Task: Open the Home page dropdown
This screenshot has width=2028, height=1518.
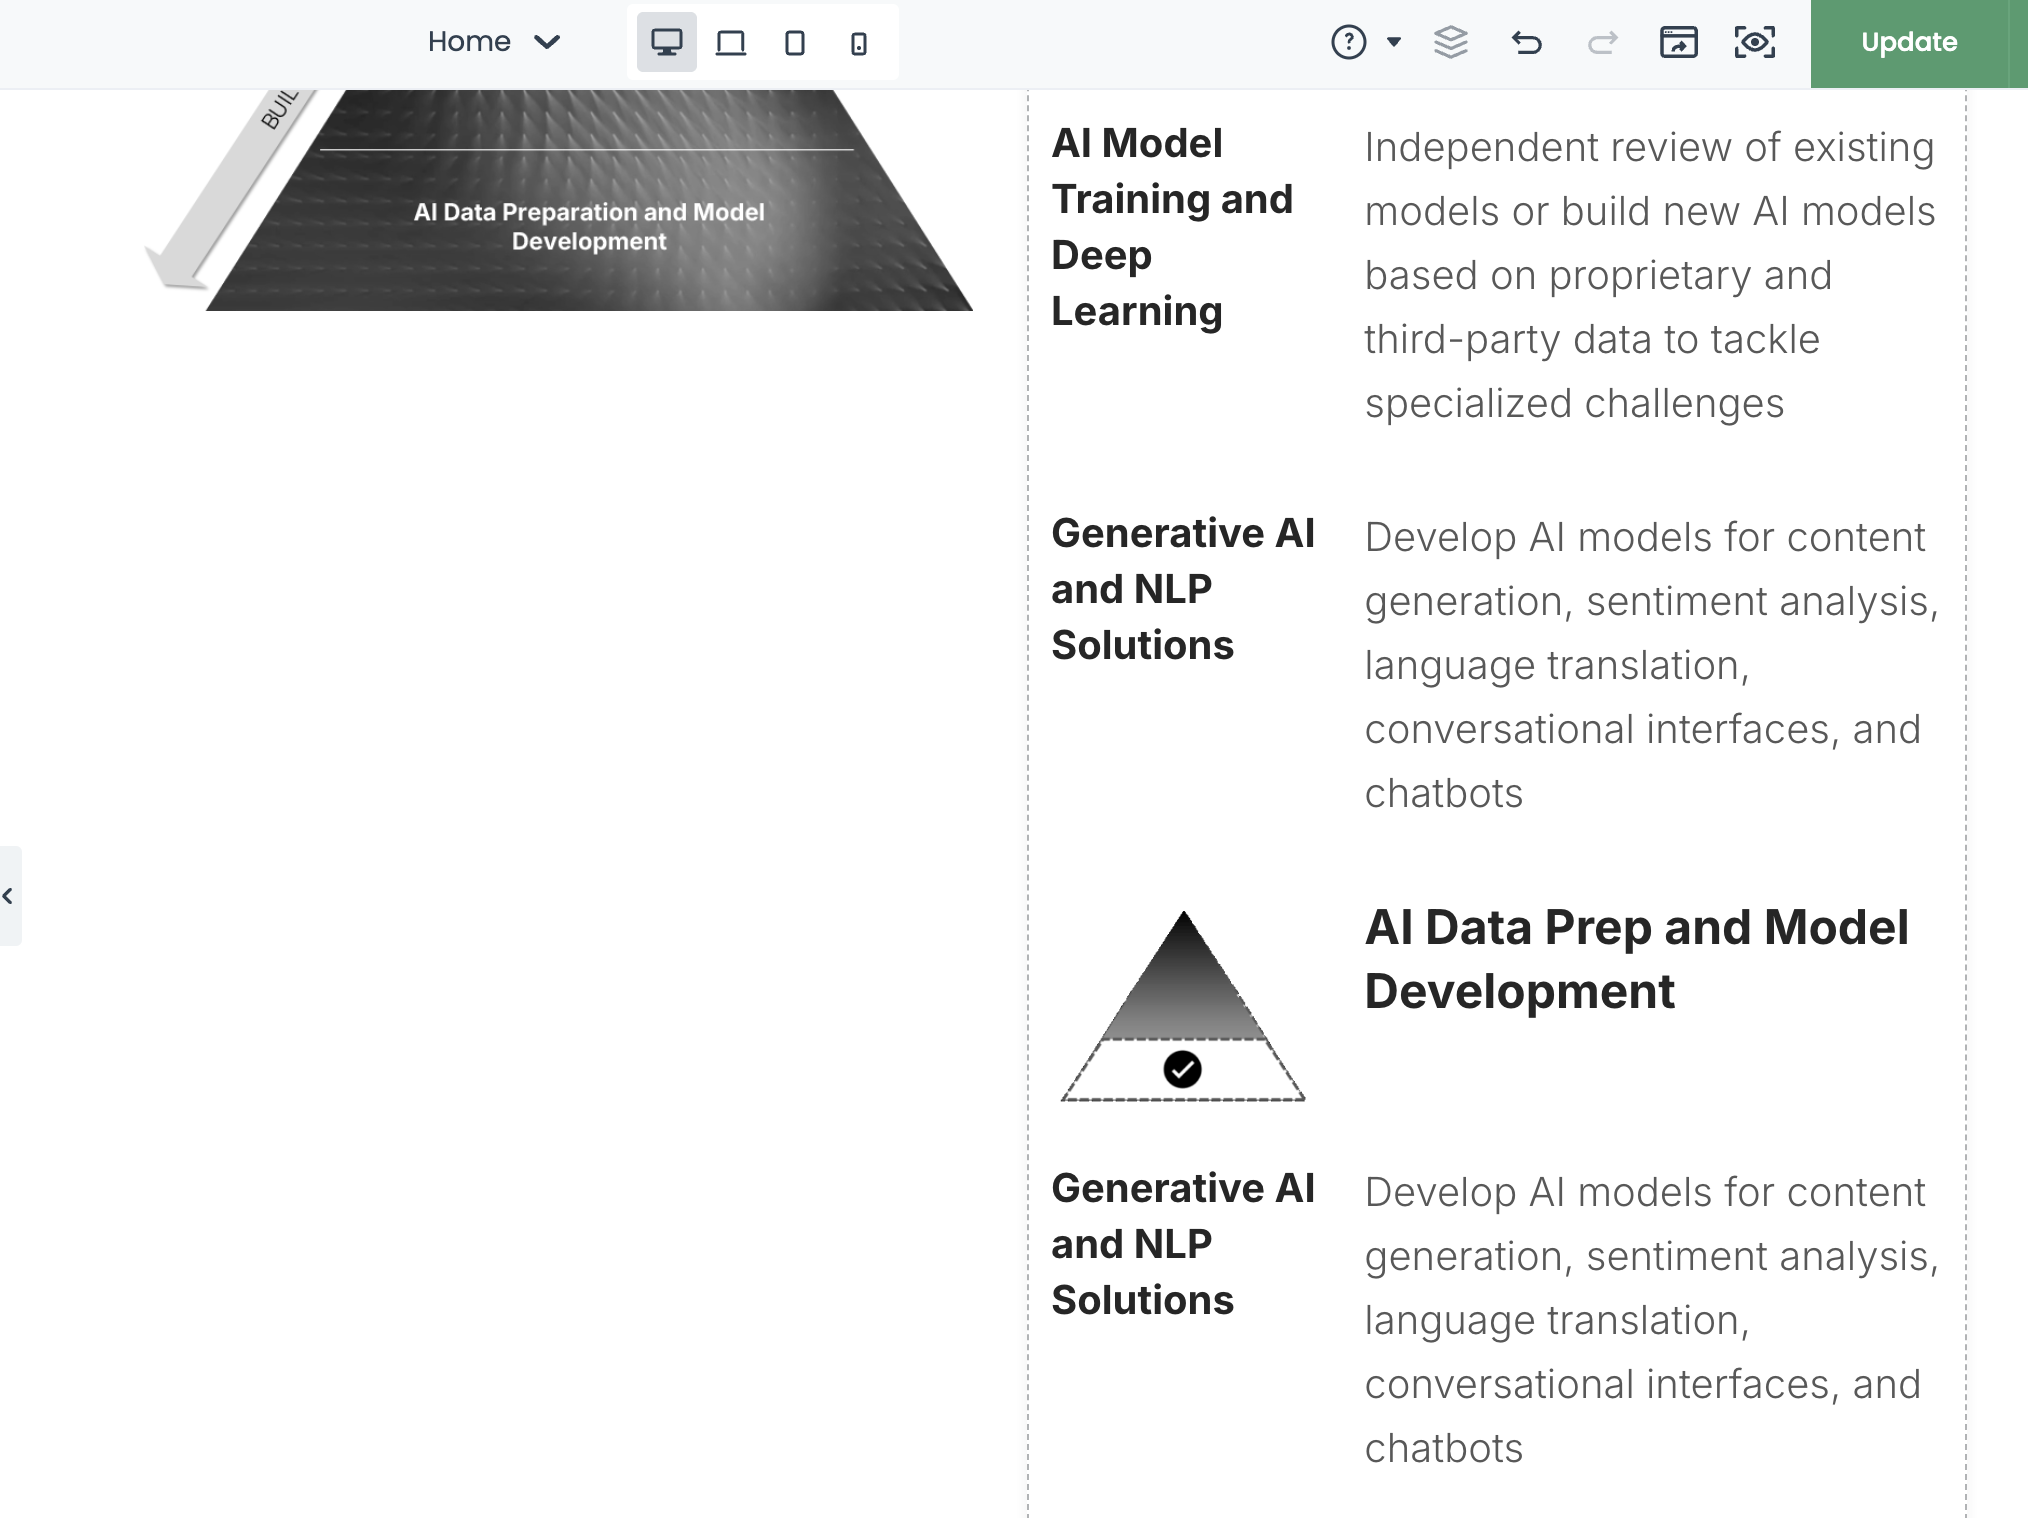Action: tap(493, 42)
